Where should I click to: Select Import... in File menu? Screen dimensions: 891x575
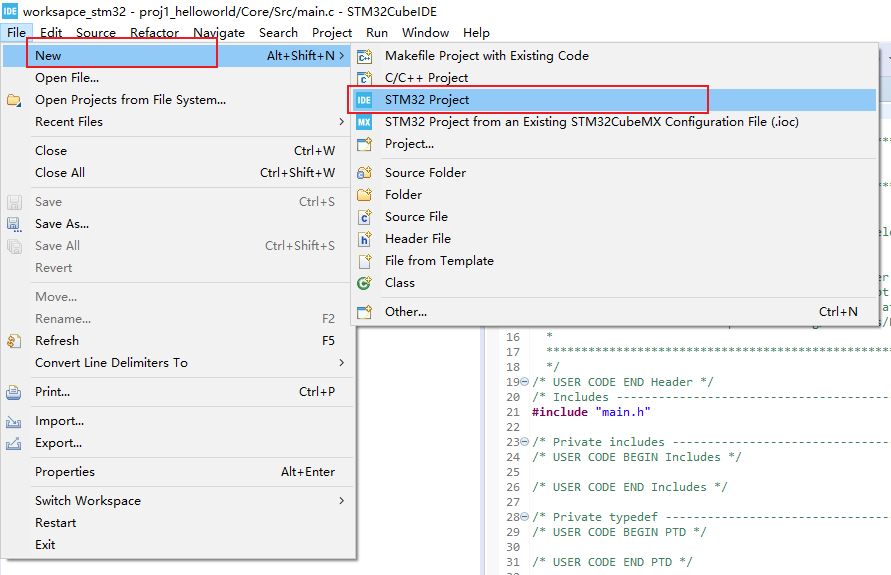(x=176, y=421)
